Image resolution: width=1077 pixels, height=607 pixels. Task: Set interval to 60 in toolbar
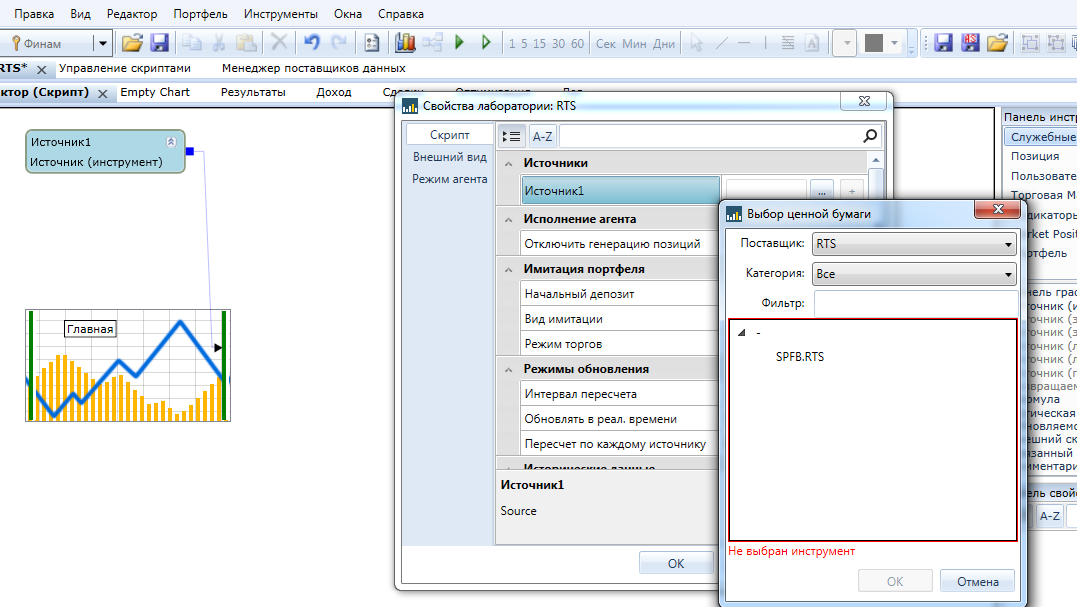pos(578,44)
